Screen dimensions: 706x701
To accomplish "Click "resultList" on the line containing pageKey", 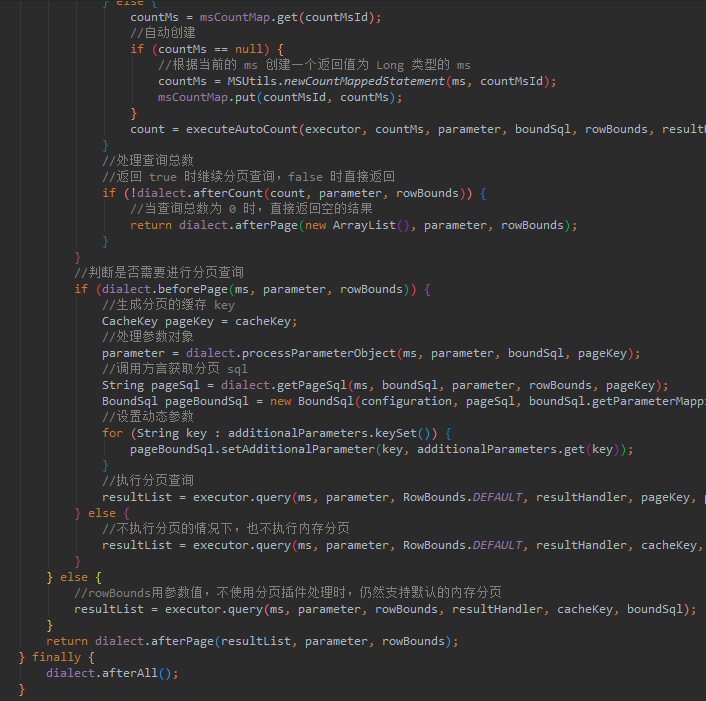I will coord(137,497).
